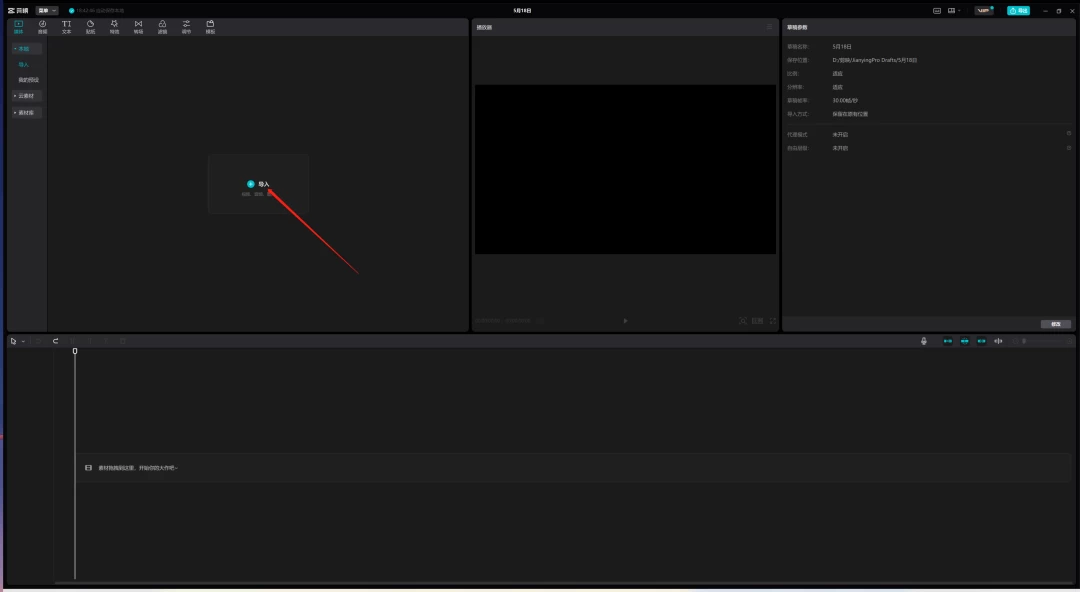
Task: Click the keyboard shortcuts icon in title bar
Action: 937,10
